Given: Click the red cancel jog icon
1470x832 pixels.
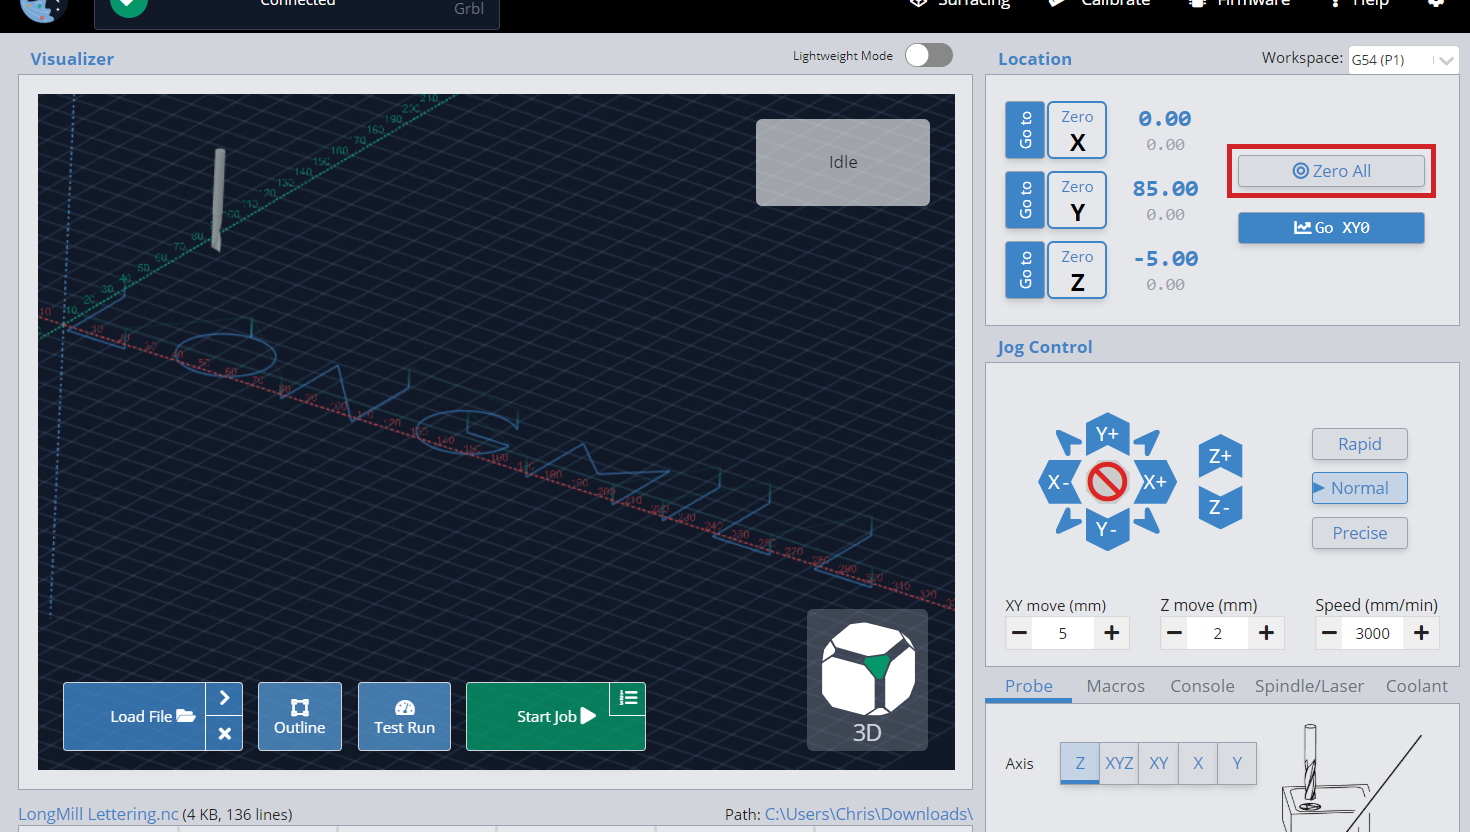Looking at the screenshot, I should pyautogui.click(x=1107, y=482).
